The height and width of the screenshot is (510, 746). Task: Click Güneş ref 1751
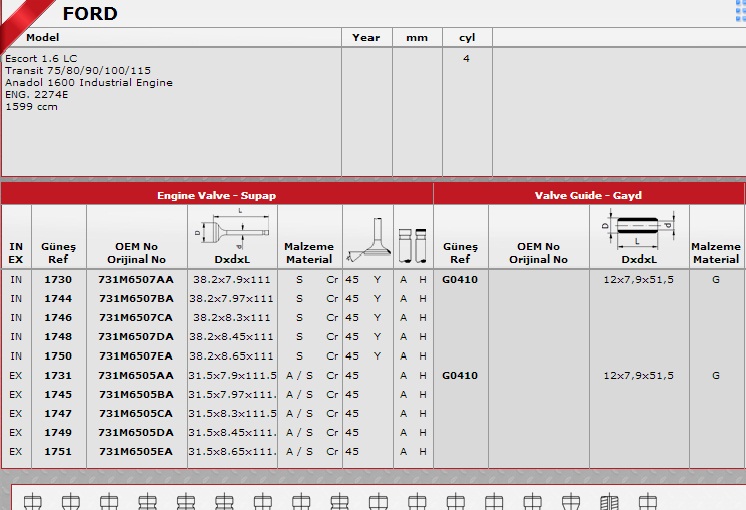click(58, 452)
